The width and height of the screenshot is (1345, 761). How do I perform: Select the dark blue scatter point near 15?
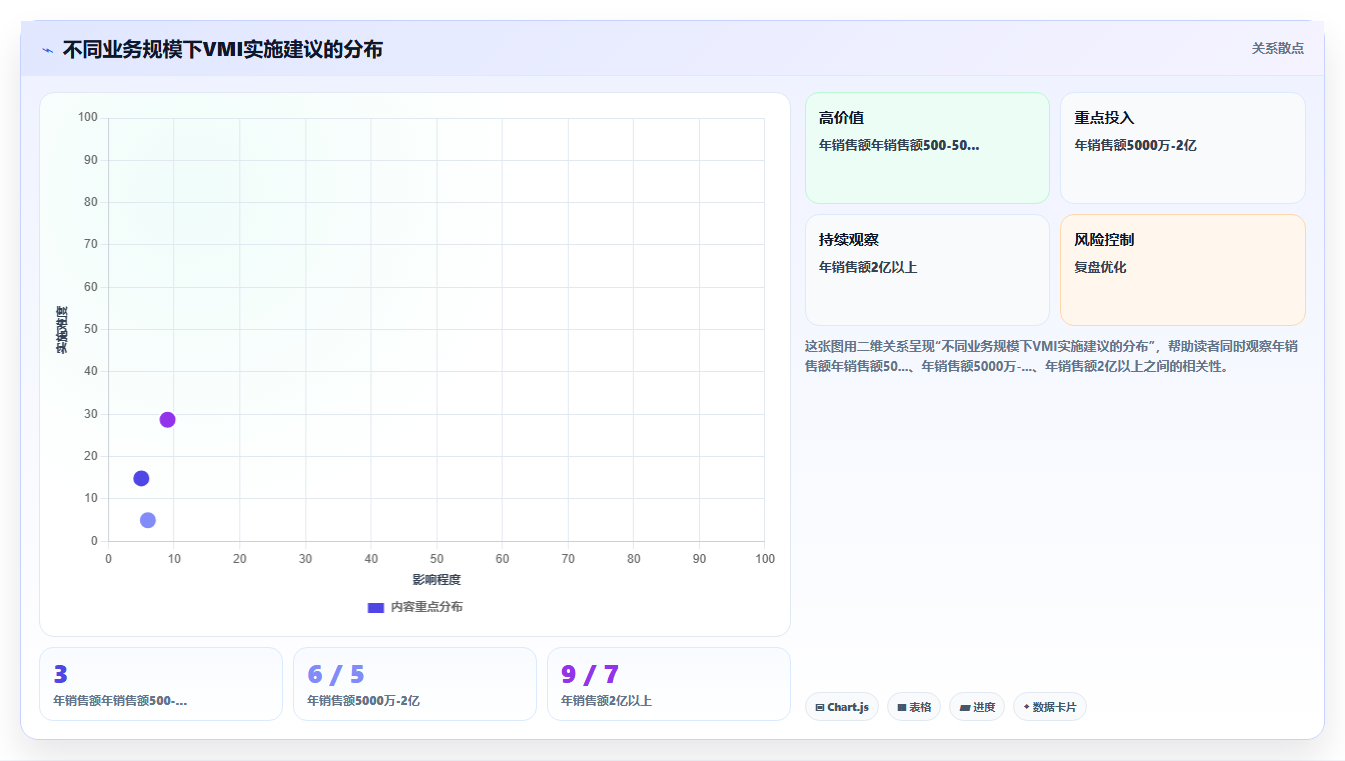tap(141, 478)
